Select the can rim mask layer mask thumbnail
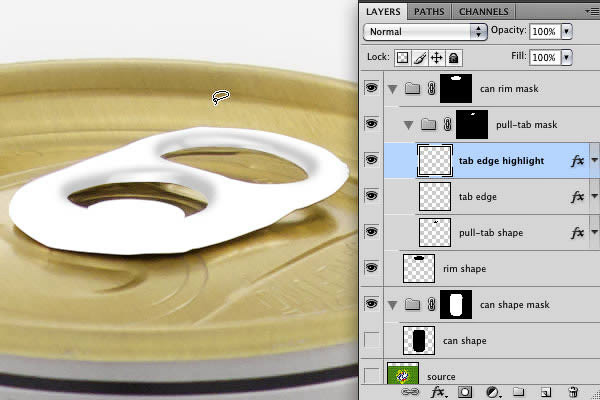 coord(456,89)
